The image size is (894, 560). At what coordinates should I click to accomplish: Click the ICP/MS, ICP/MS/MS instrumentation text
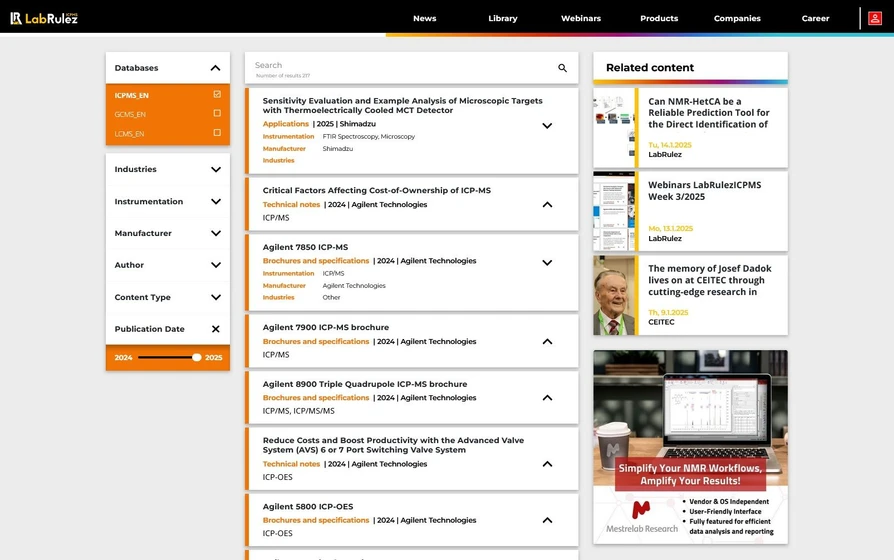(x=299, y=411)
